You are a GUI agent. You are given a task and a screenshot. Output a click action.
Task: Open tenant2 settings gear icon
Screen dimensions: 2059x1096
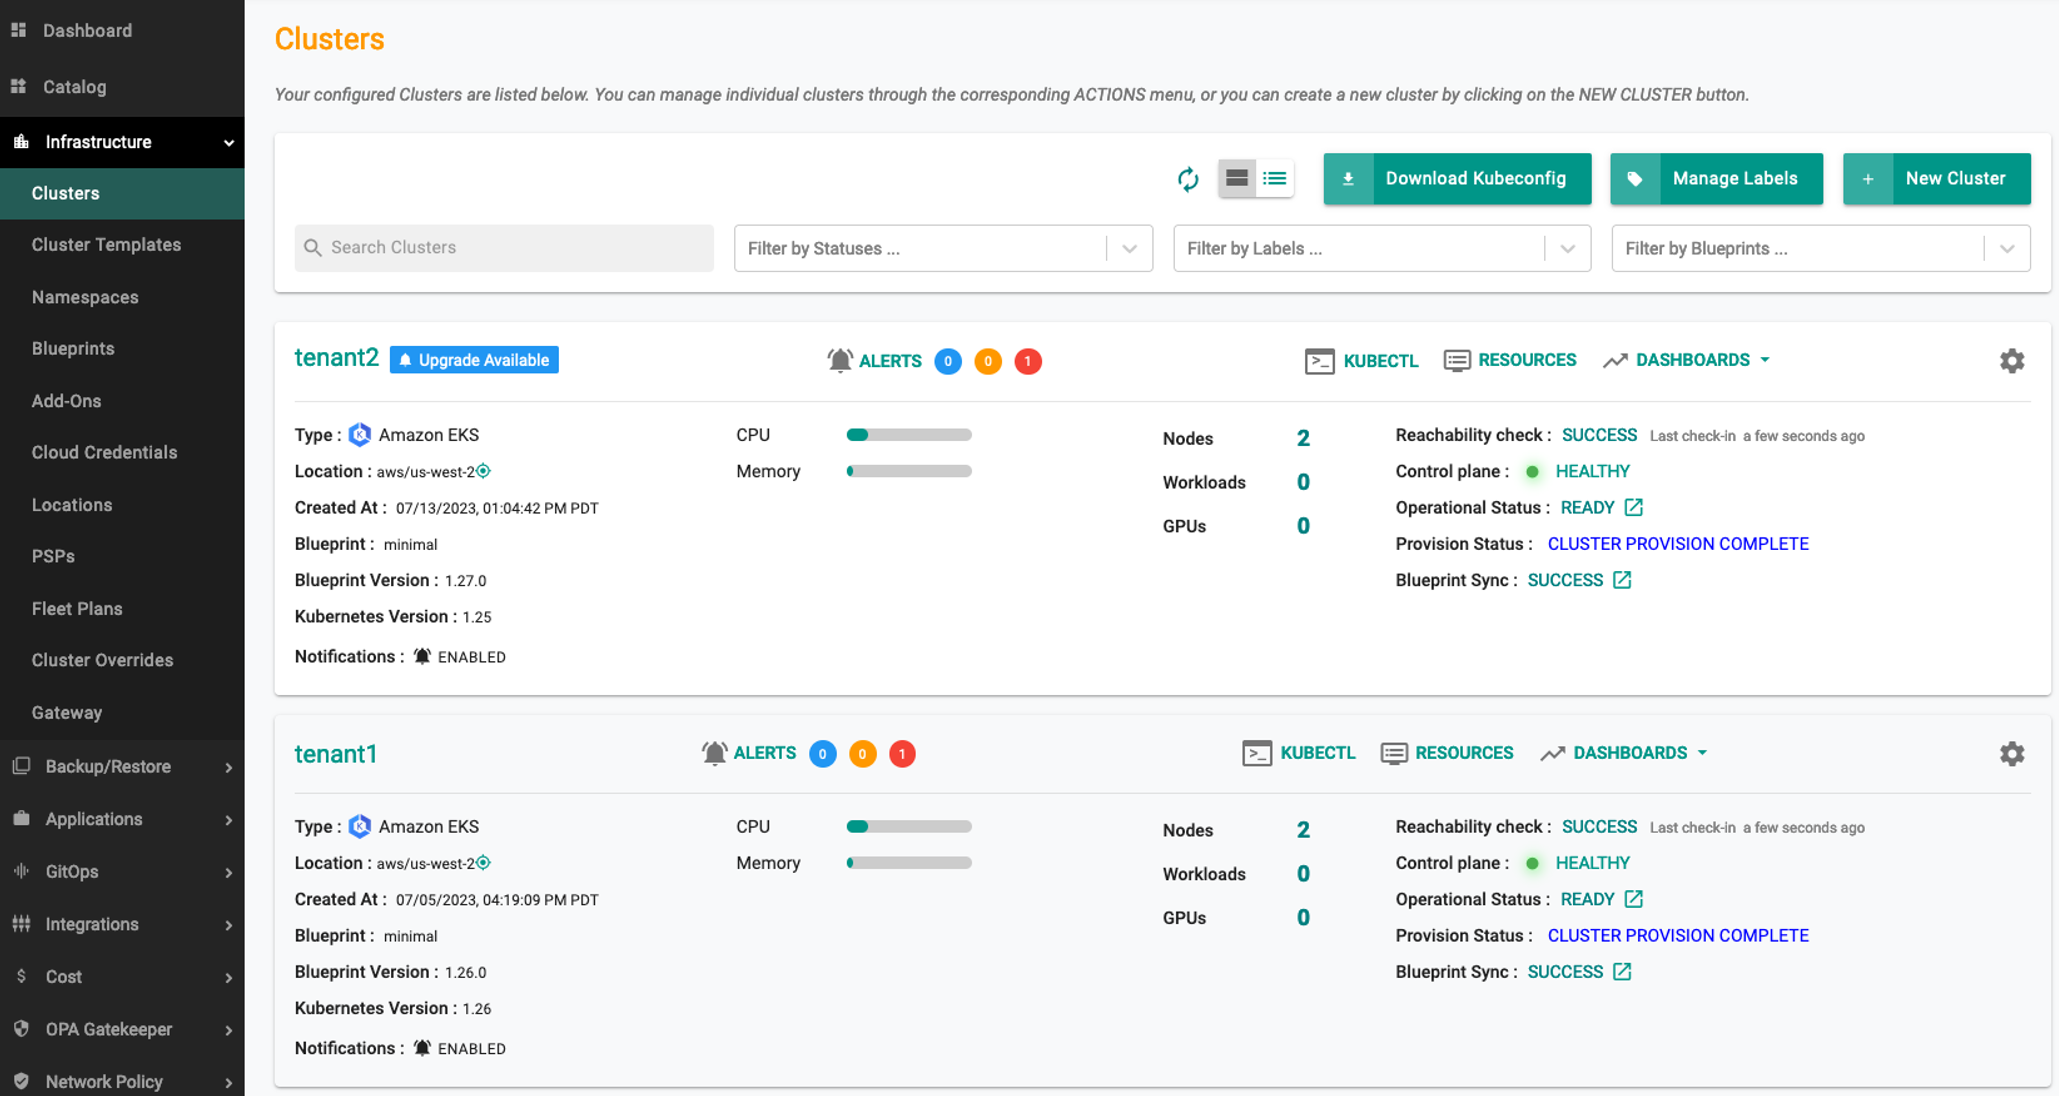(2011, 361)
